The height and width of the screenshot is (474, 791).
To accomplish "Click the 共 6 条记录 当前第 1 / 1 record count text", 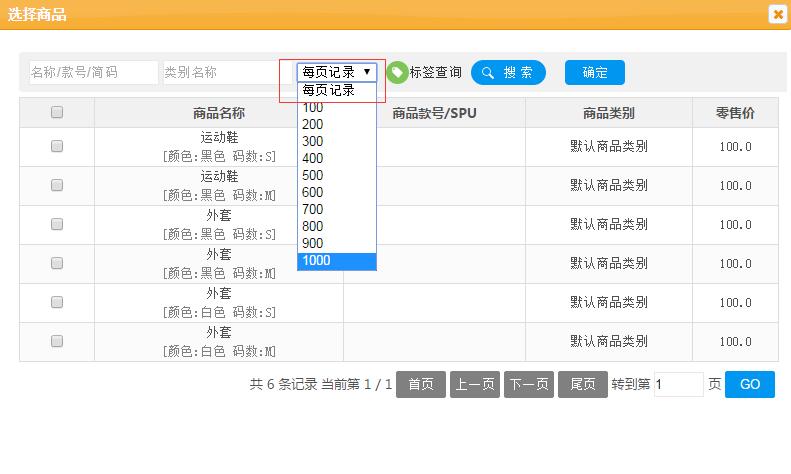I will click(321, 384).
